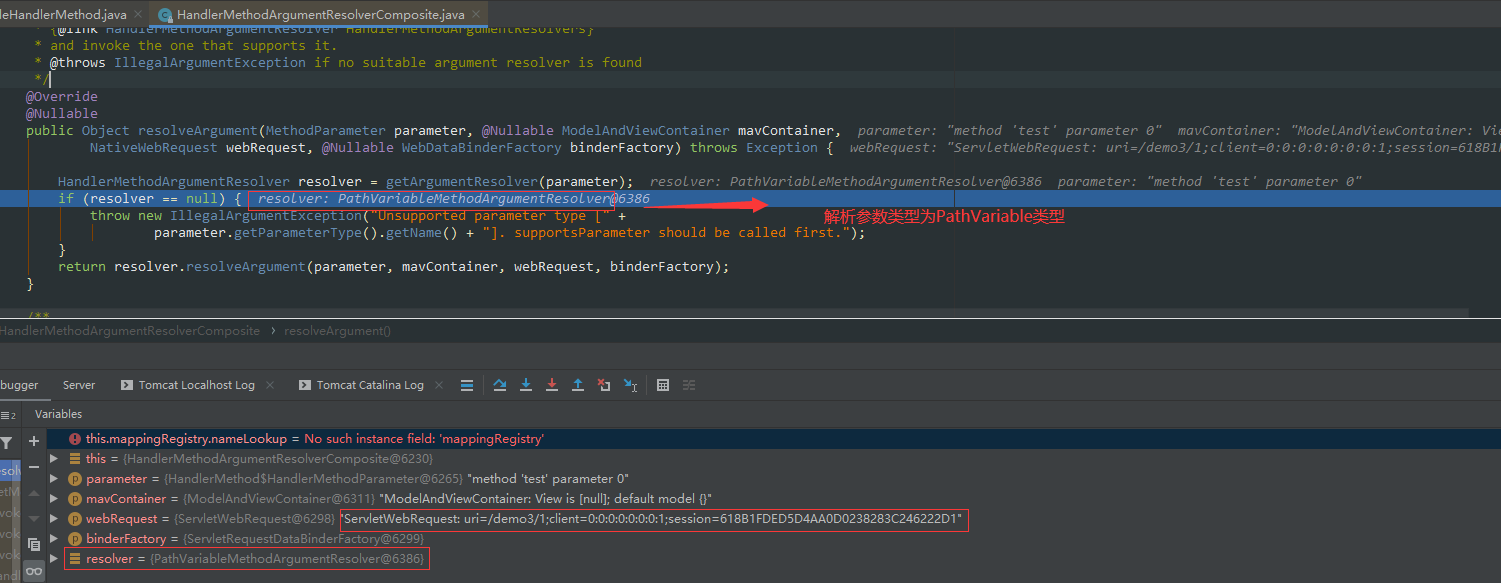The width and height of the screenshot is (1501, 583).
Task: Click the 'p' icon next to webRequest
Action: [75, 519]
